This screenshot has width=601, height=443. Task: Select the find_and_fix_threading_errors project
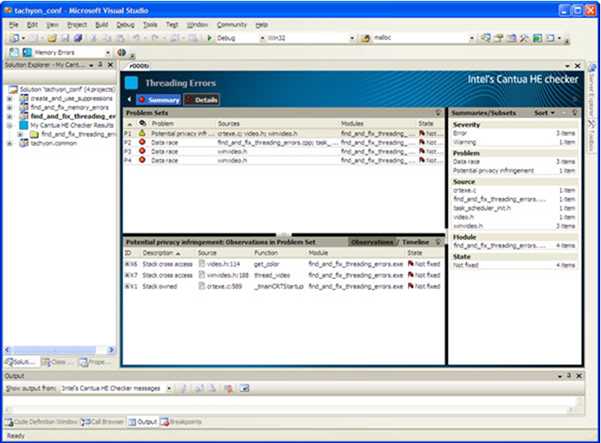pyautogui.click(x=72, y=116)
